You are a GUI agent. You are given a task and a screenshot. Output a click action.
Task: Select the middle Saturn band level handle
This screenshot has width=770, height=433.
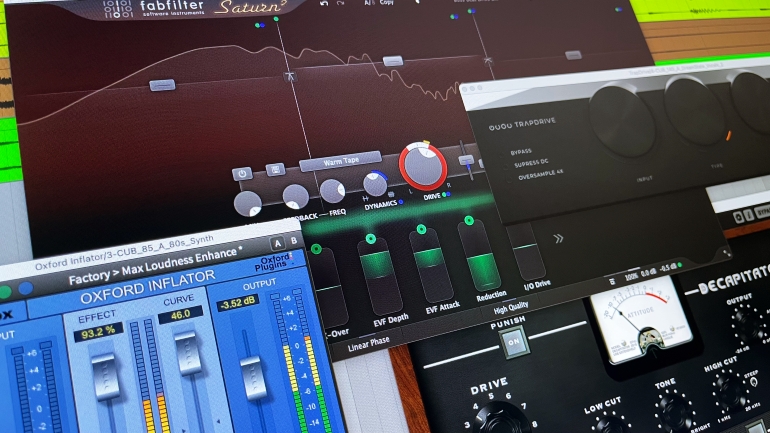393,61
